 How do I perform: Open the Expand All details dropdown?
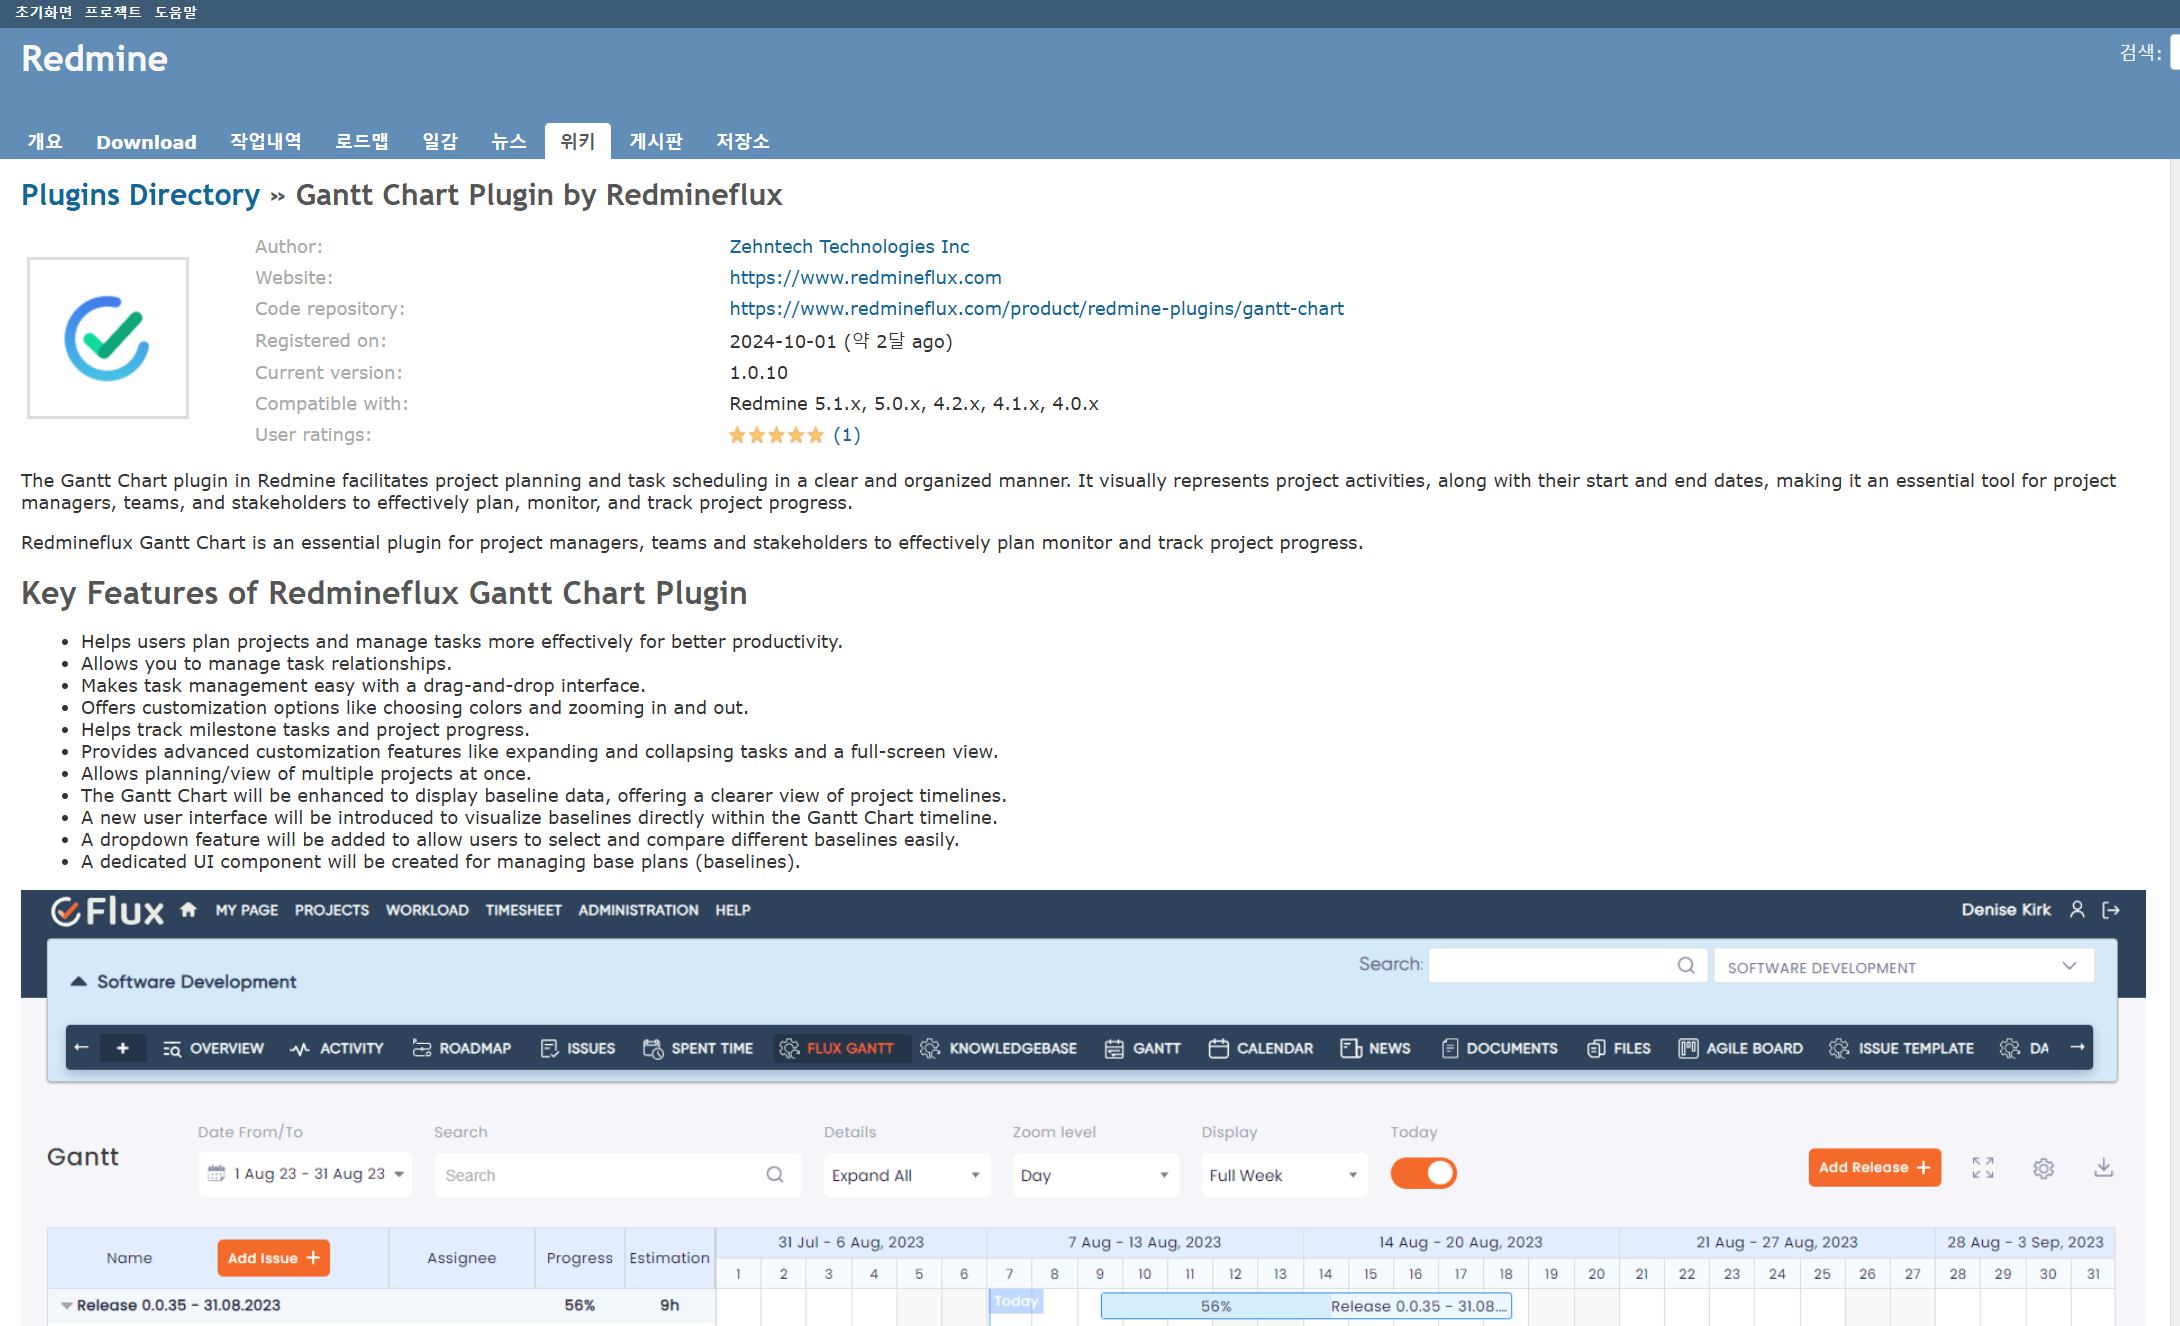coord(906,1175)
